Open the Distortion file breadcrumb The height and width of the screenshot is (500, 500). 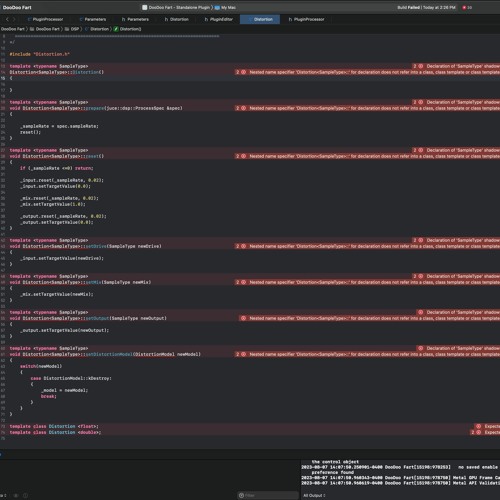click(x=97, y=29)
